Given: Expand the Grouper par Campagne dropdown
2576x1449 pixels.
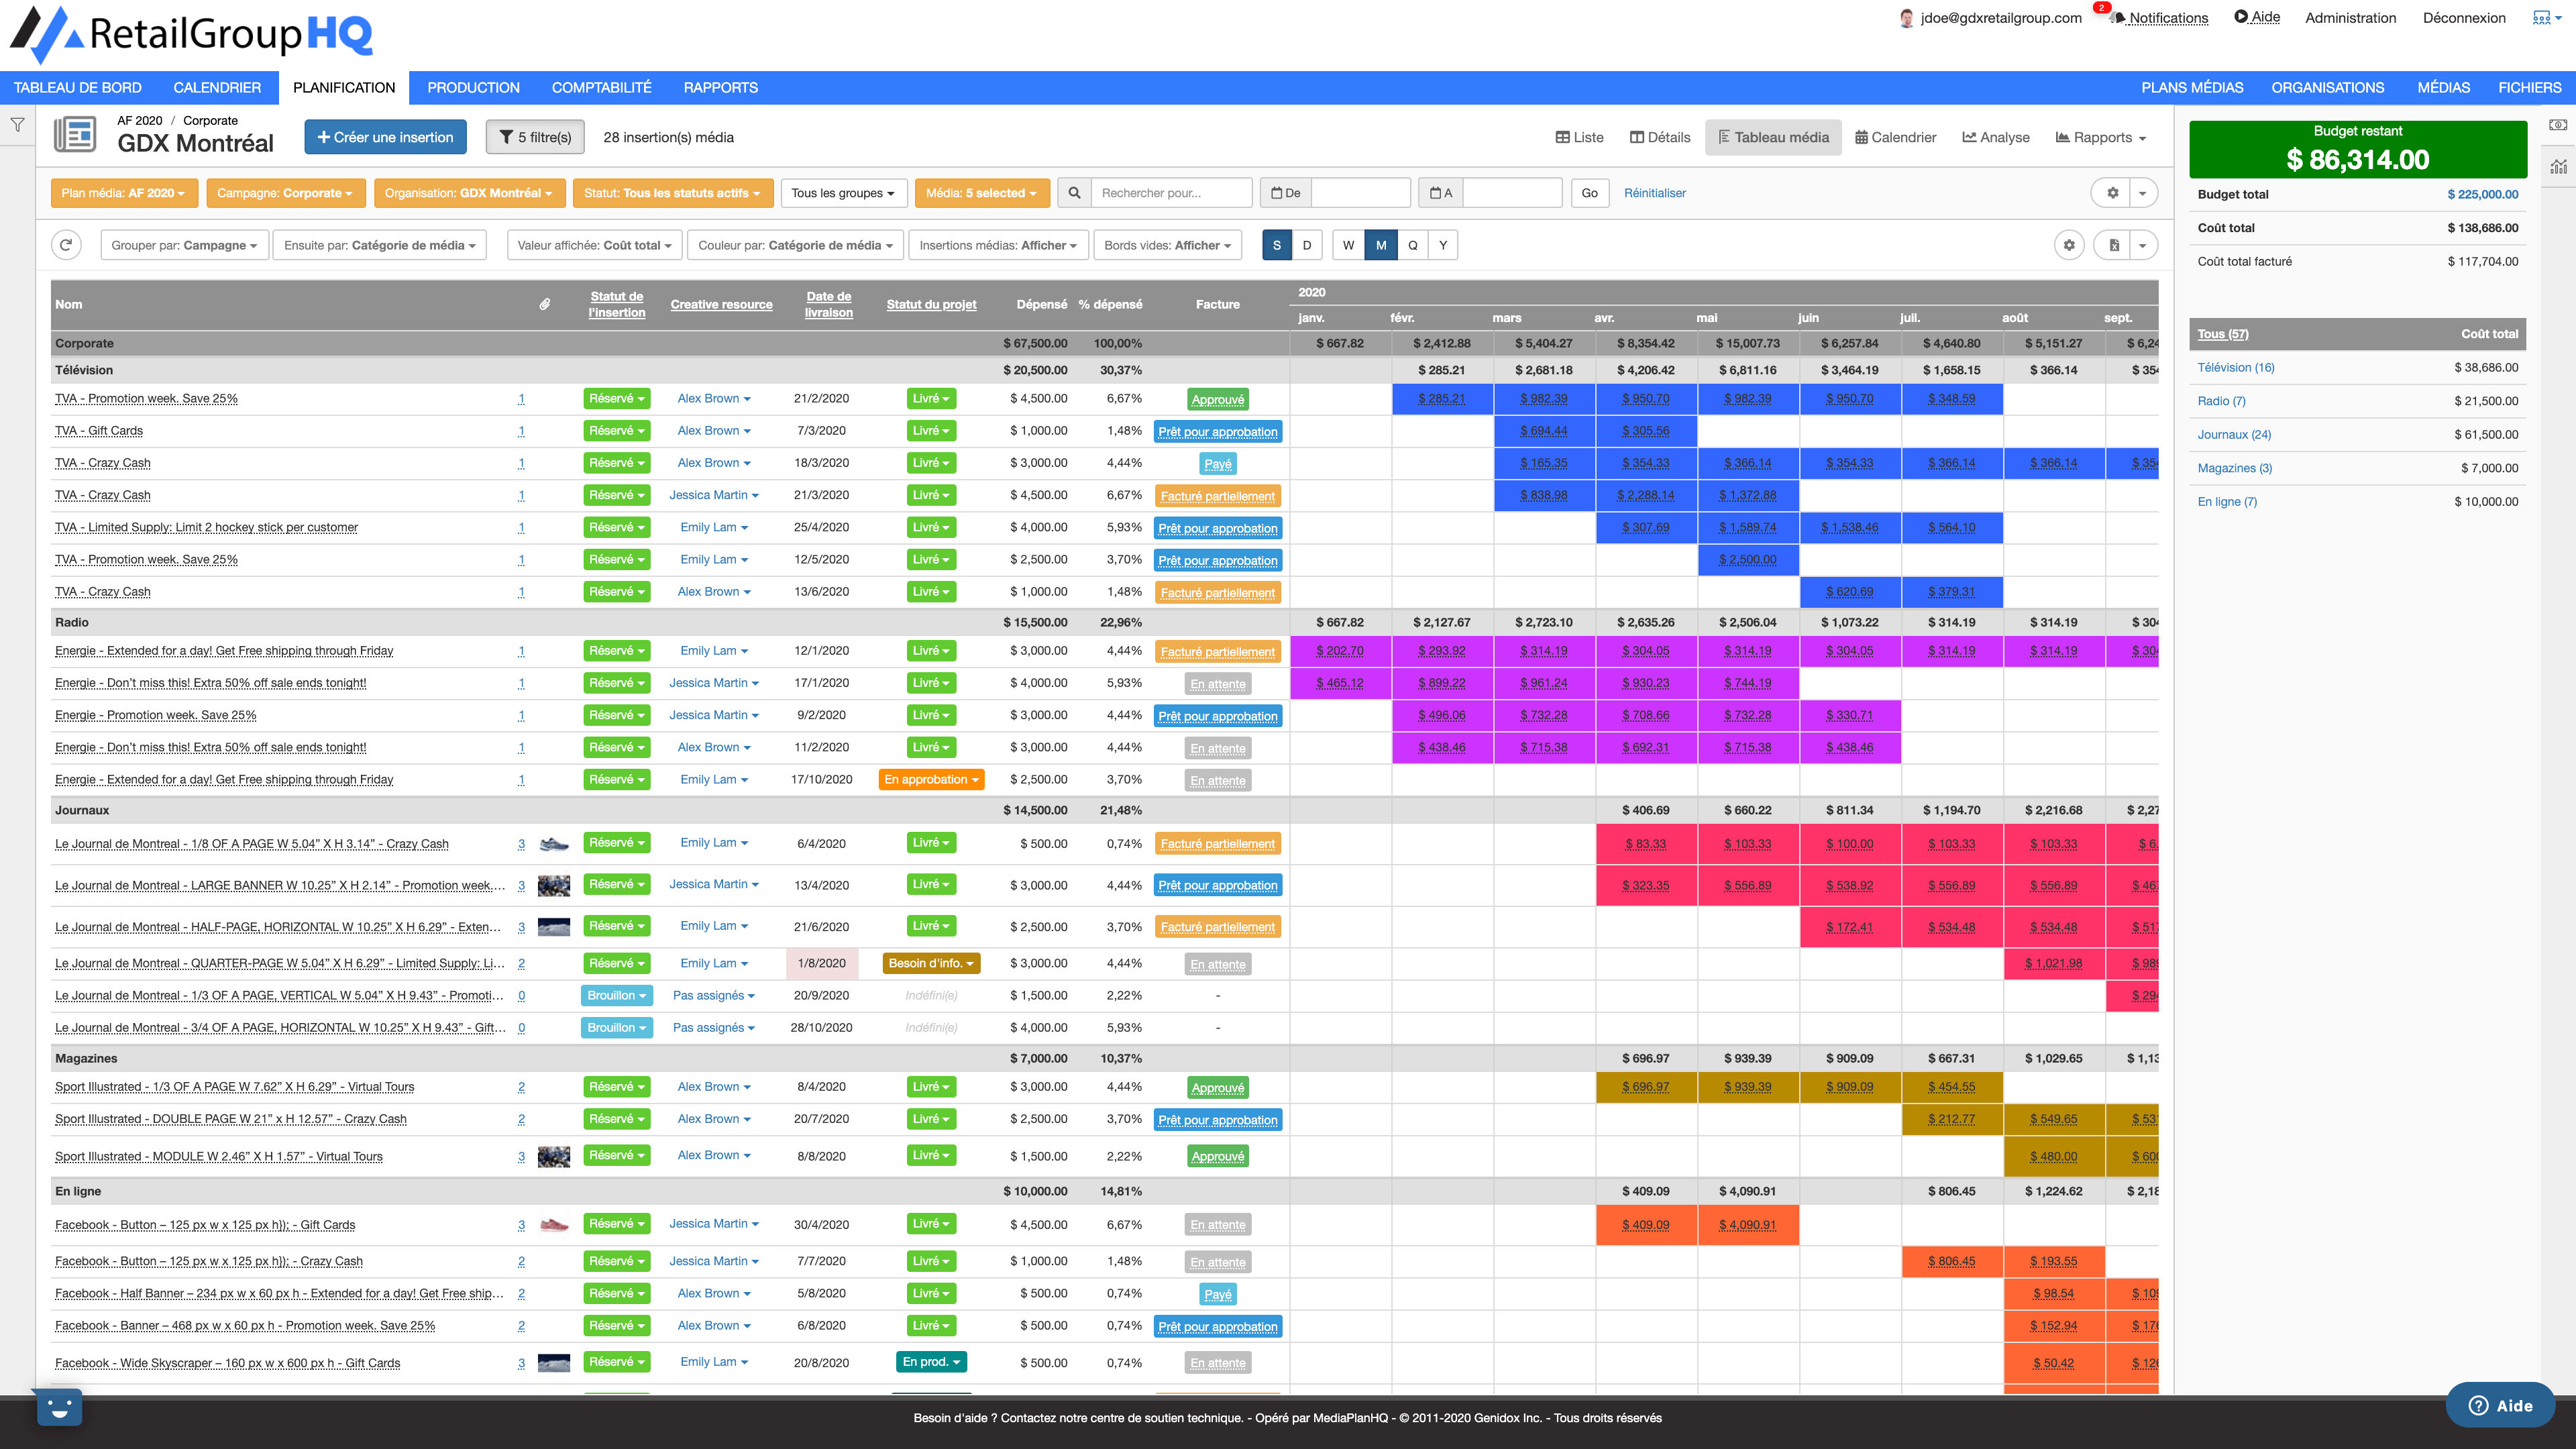Looking at the screenshot, I should 184,245.
